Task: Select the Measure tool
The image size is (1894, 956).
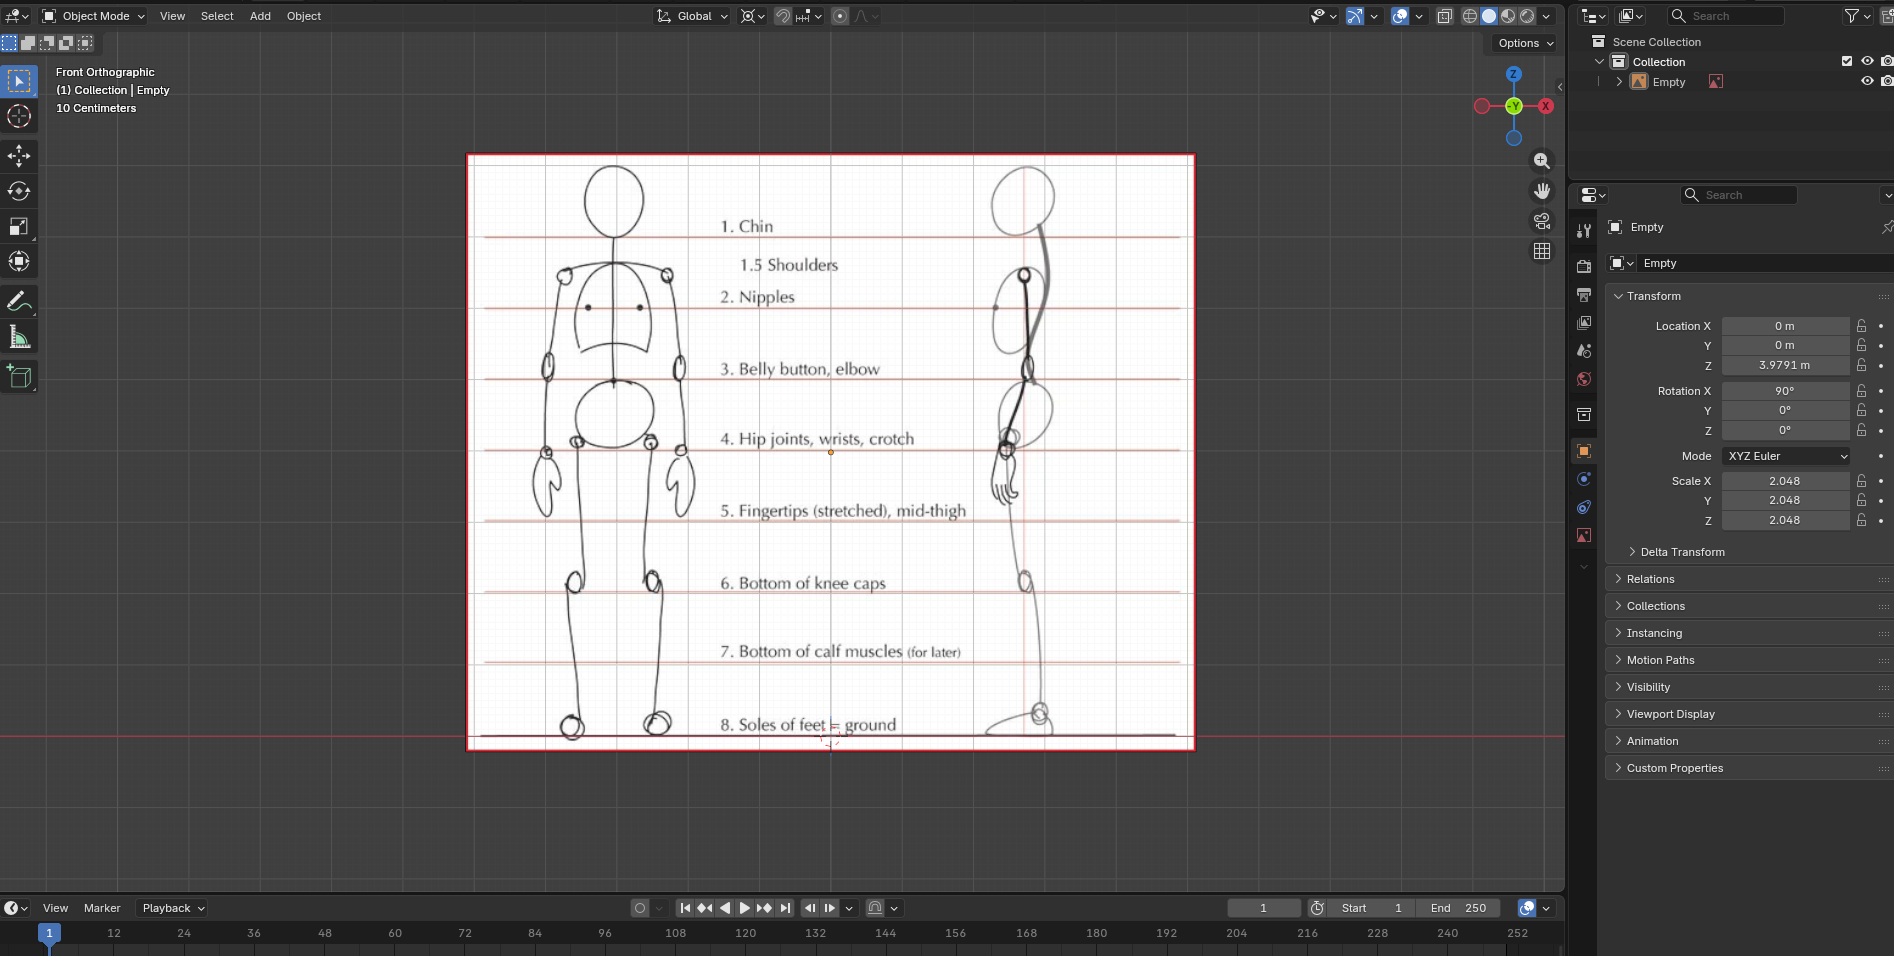Action: point(19,336)
